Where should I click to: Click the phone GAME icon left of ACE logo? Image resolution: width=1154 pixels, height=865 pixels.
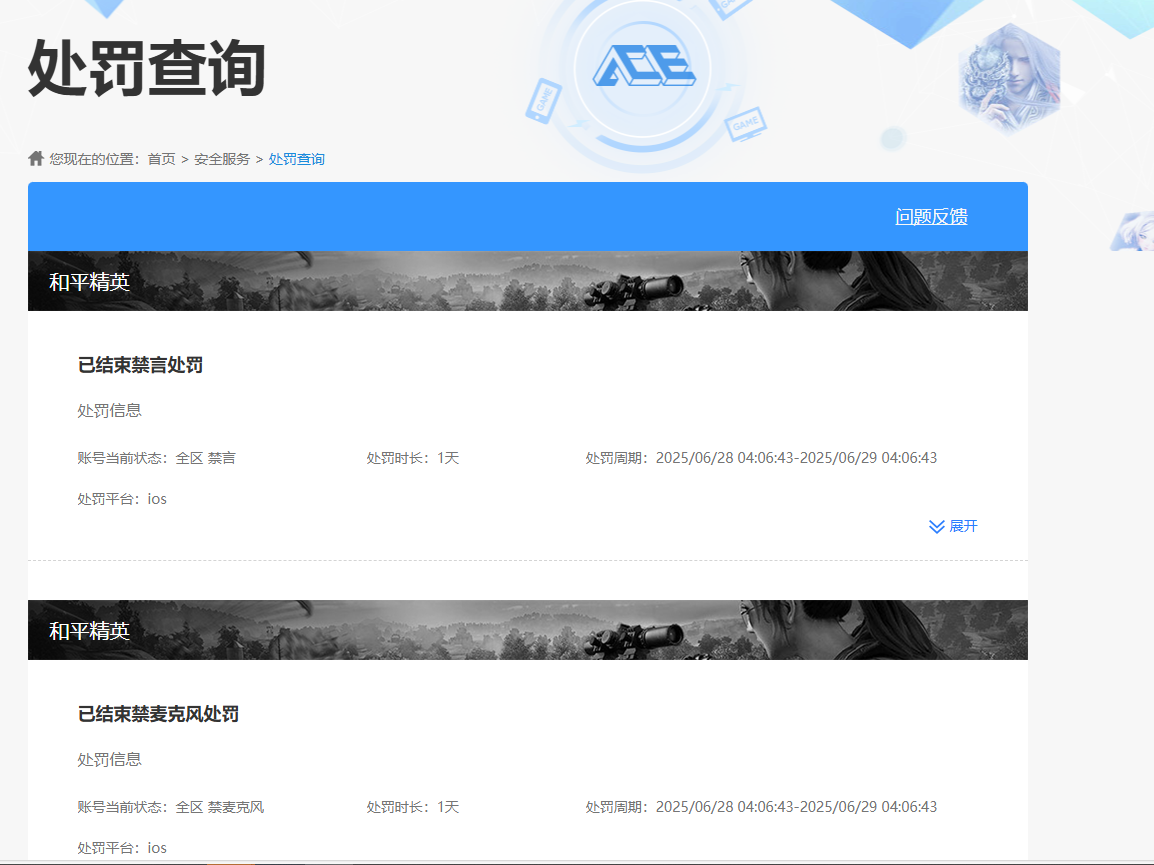point(543,101)
